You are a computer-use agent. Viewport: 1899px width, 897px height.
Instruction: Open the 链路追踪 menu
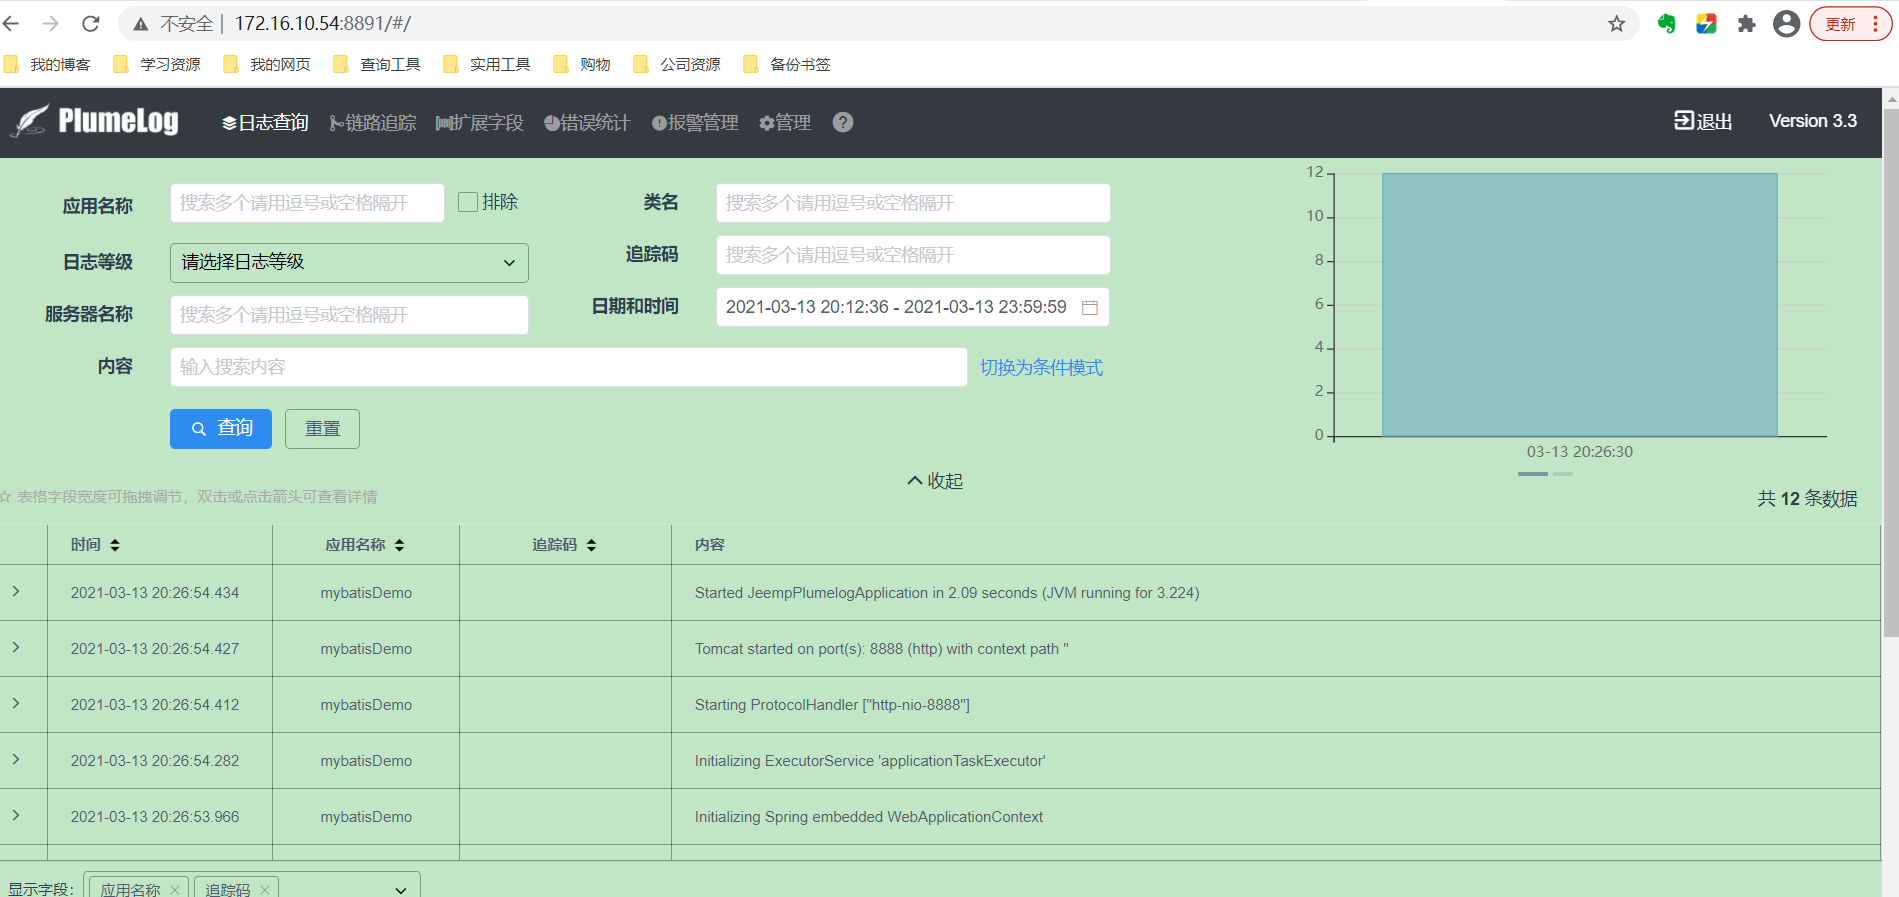[372, 122]
